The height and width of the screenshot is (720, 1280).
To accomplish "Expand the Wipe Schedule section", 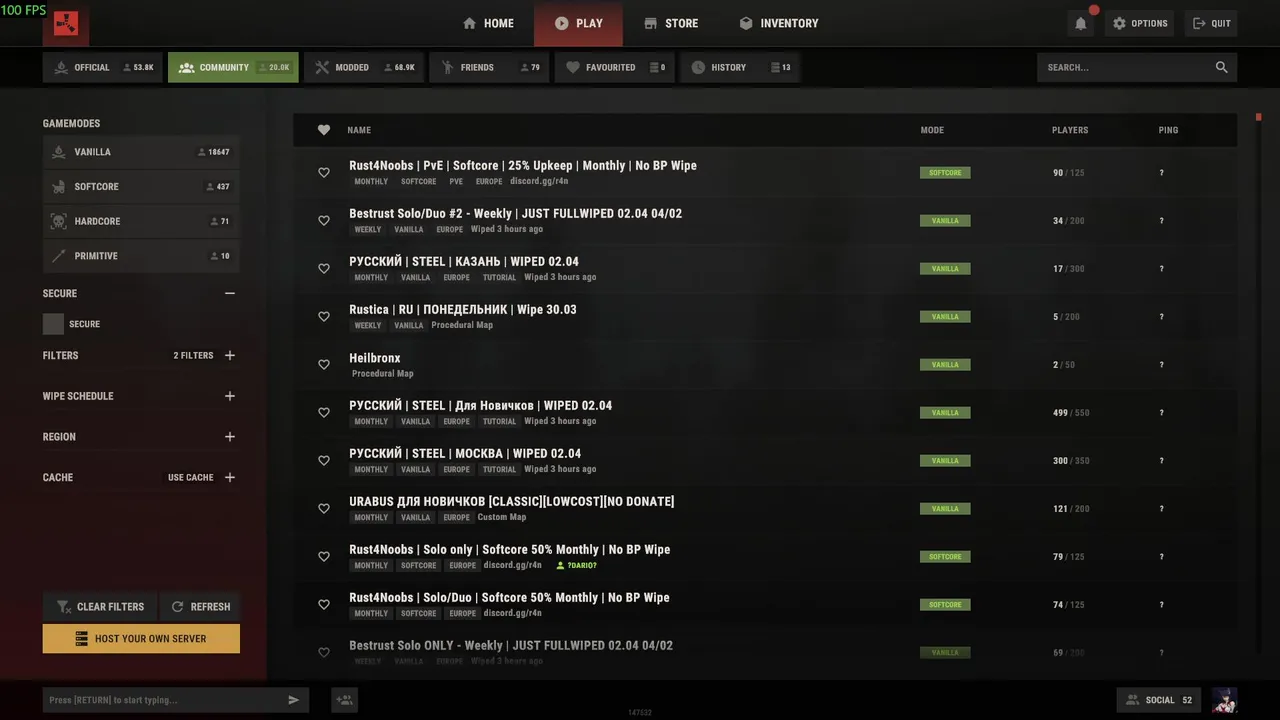I will coord(230,396).
